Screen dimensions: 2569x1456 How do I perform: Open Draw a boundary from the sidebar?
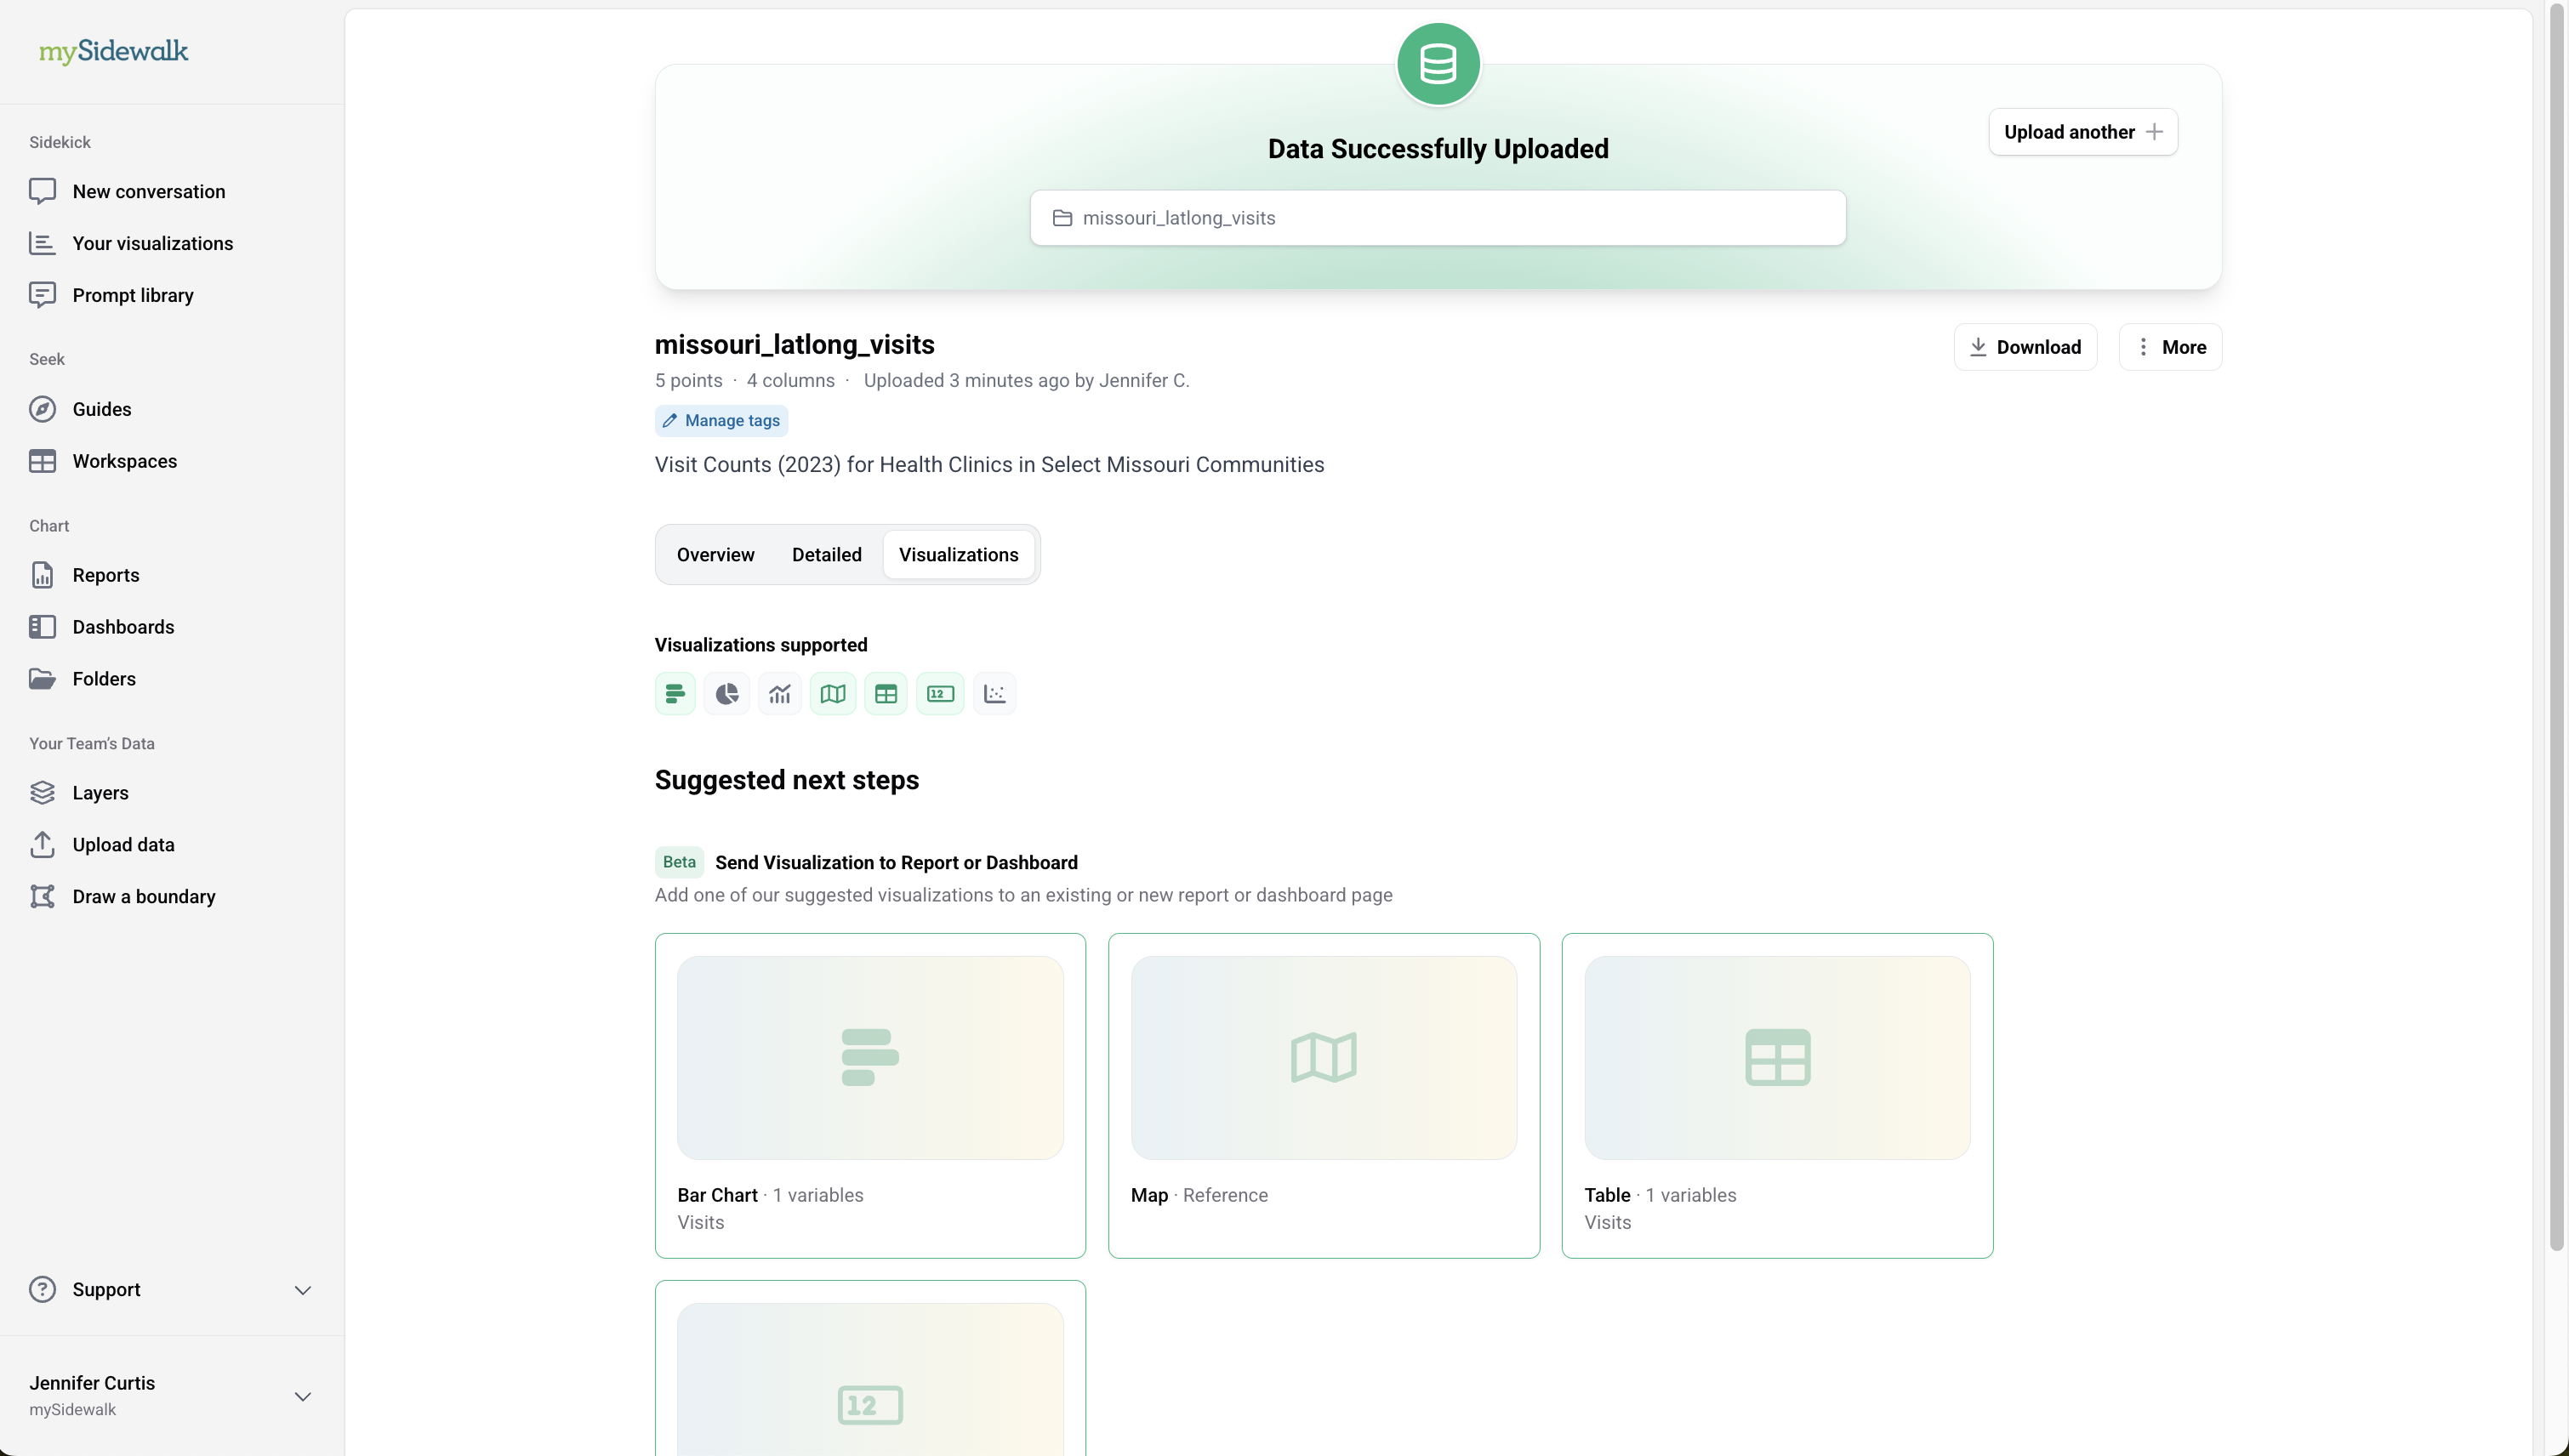[x=143, y=897]
